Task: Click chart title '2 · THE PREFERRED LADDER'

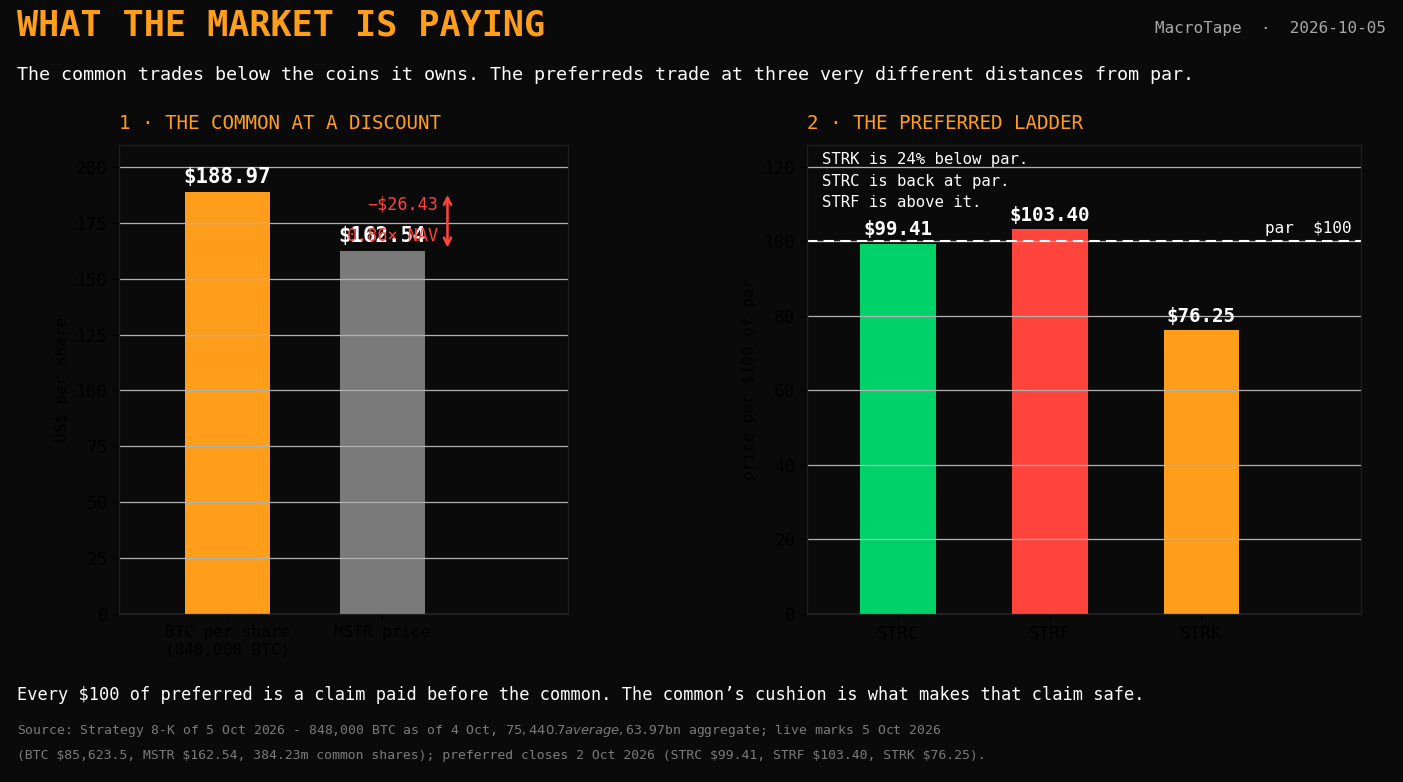Action: pos(945,123)
